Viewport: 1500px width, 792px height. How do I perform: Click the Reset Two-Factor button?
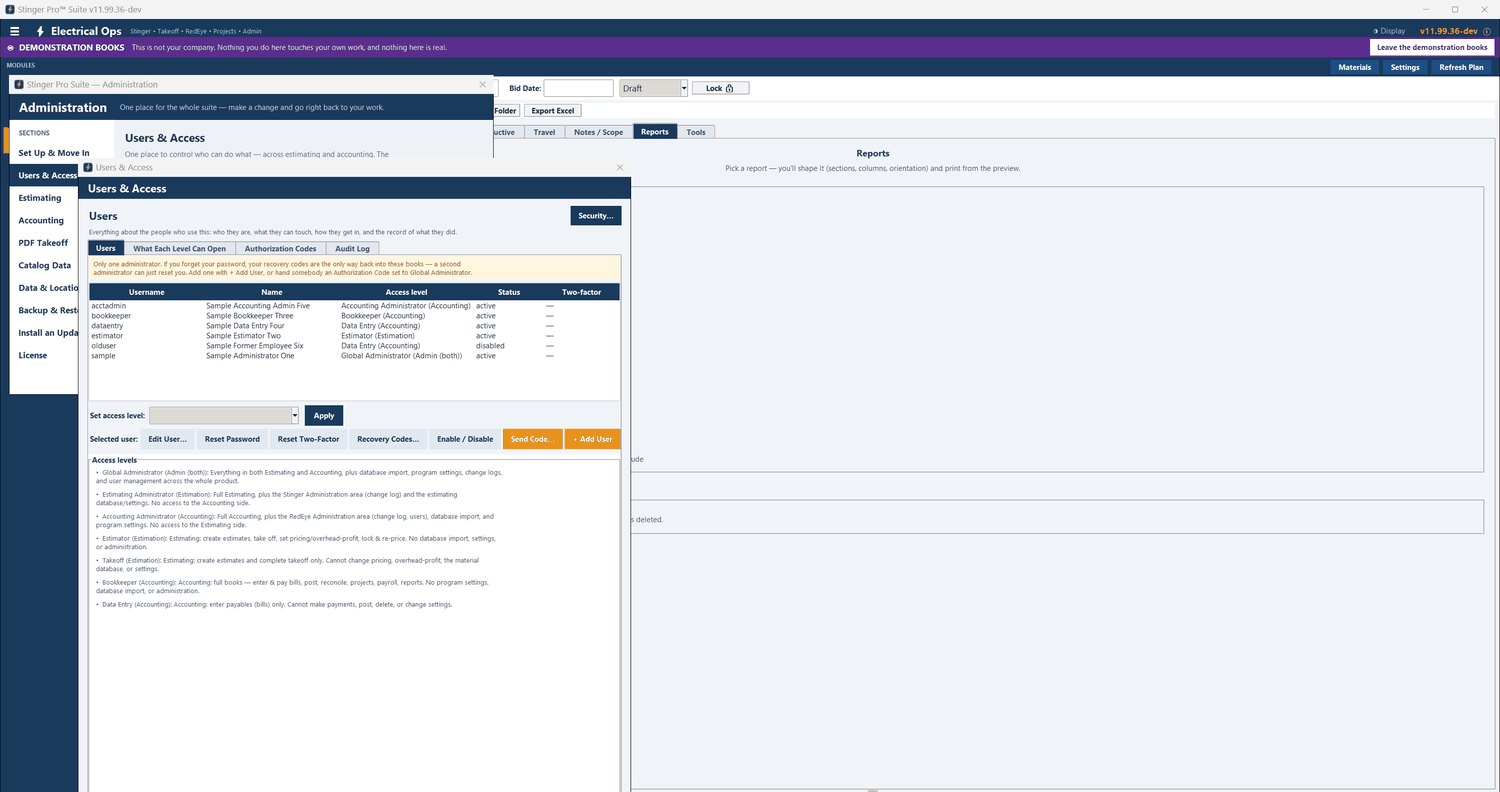point(308,439)
